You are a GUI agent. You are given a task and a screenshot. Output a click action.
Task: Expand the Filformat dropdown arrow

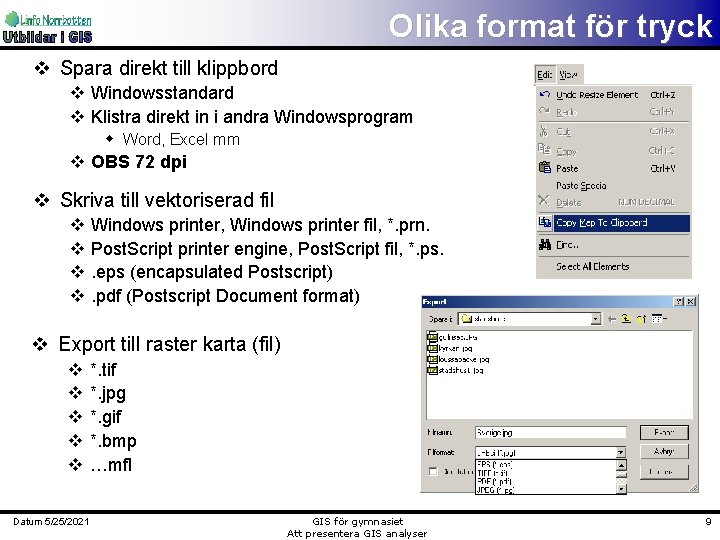pyautogui.click(x=621, y=452)
